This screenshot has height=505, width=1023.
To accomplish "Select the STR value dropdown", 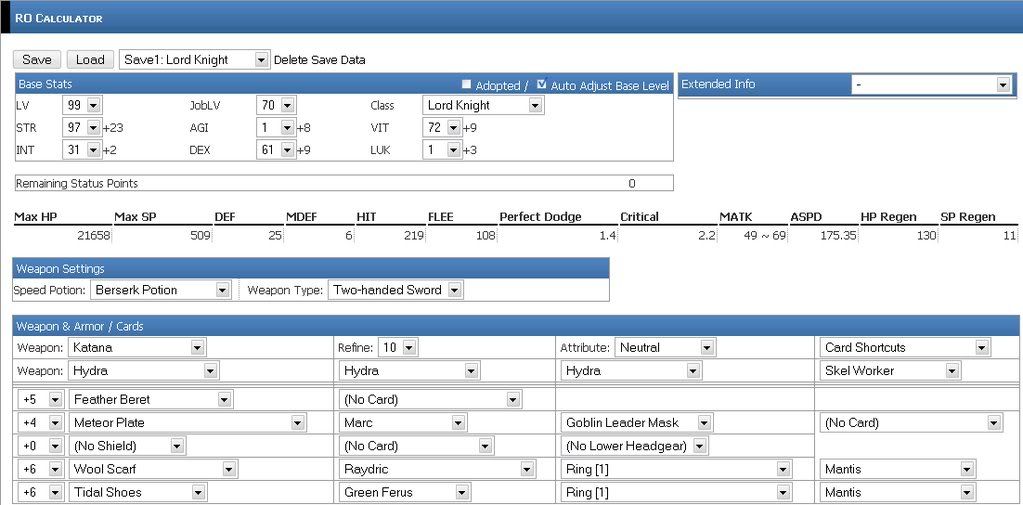I will pyautogui.click(x=81, y=127).
